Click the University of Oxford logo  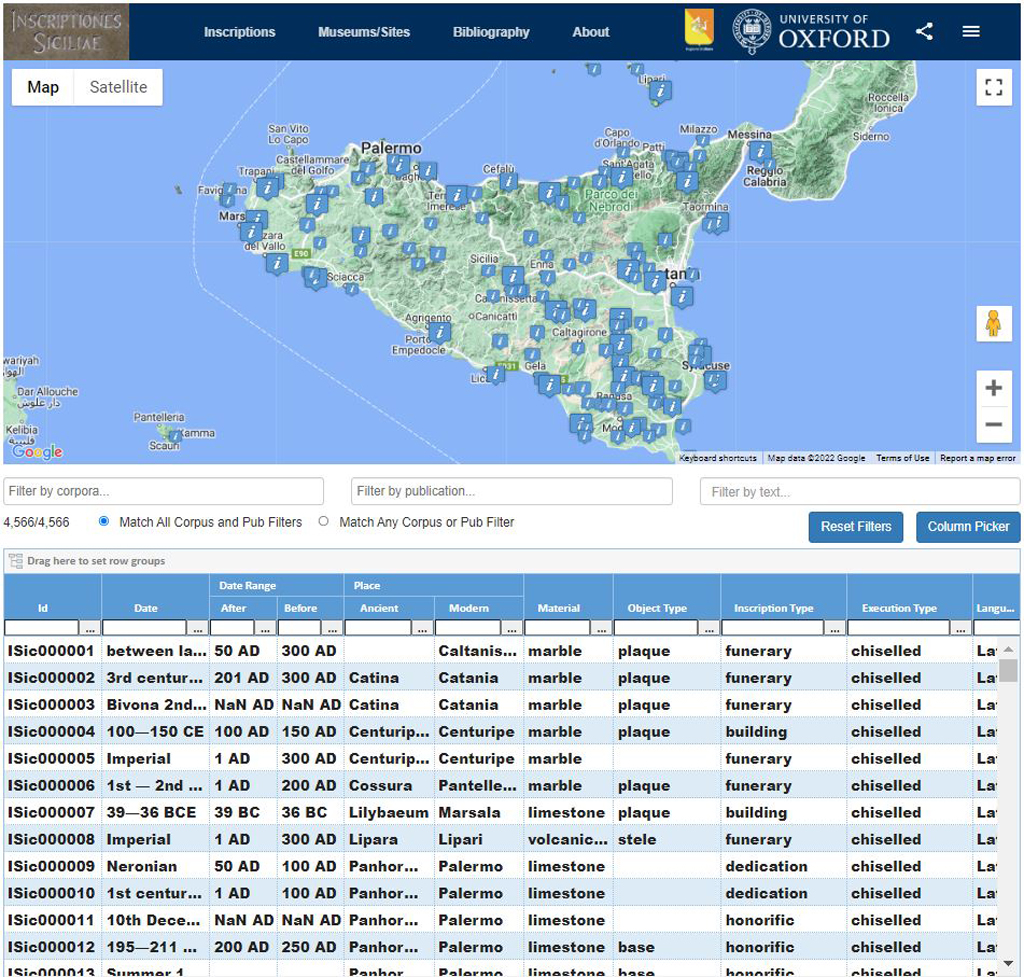(811, 31)
